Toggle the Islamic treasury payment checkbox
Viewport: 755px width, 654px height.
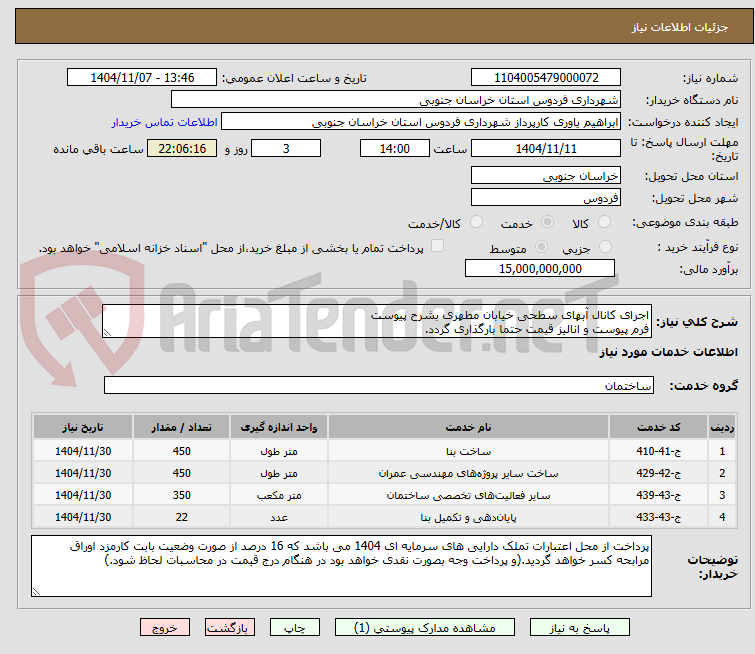pyautogui.click(x=437, y=246)
